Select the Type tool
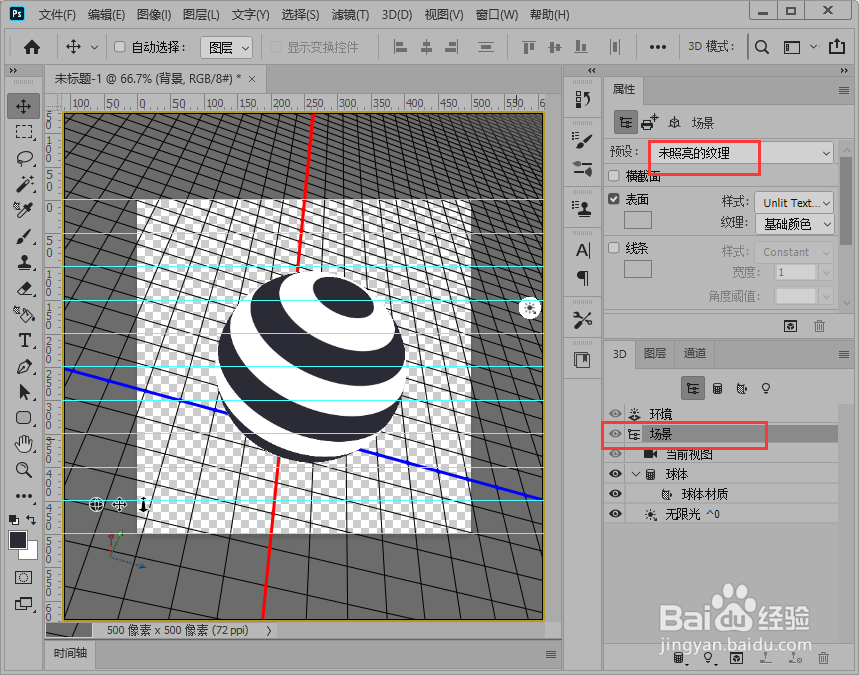 tap(24, 340)
